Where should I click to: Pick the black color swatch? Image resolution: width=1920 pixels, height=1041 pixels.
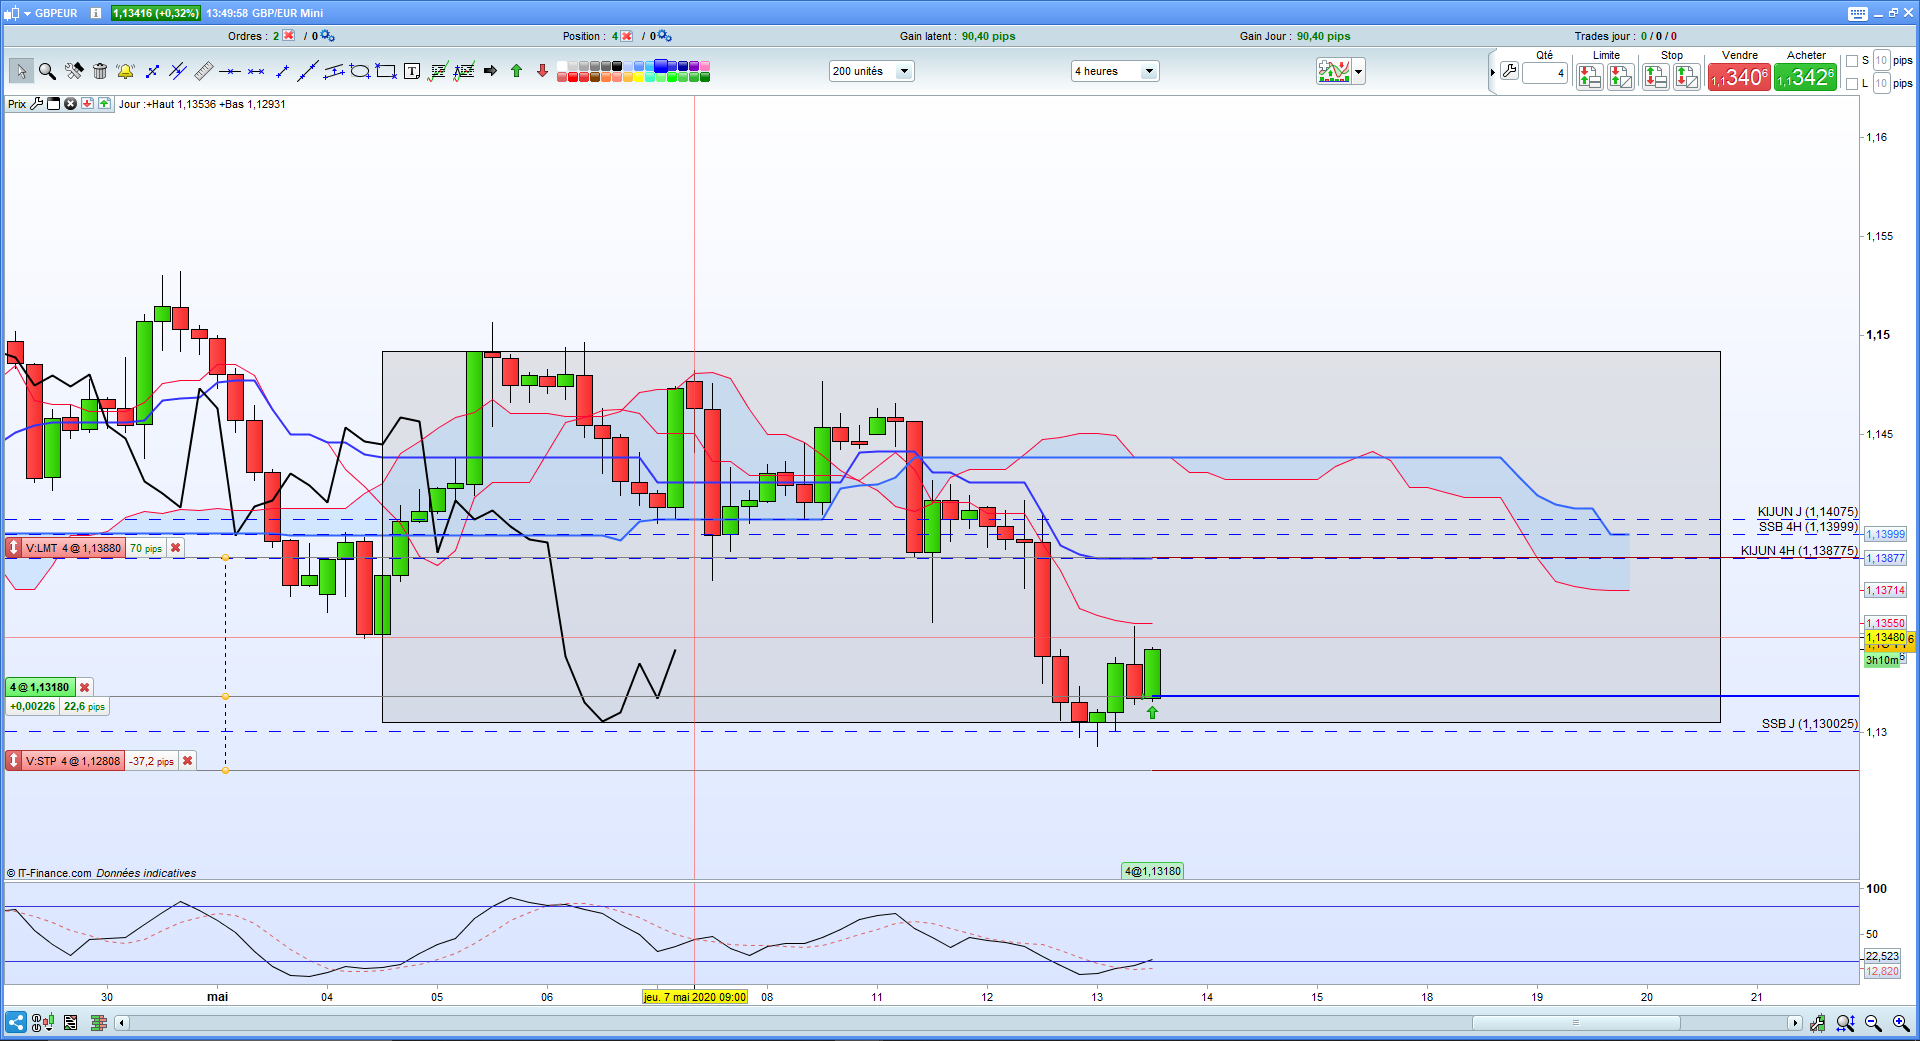(617, 66)
